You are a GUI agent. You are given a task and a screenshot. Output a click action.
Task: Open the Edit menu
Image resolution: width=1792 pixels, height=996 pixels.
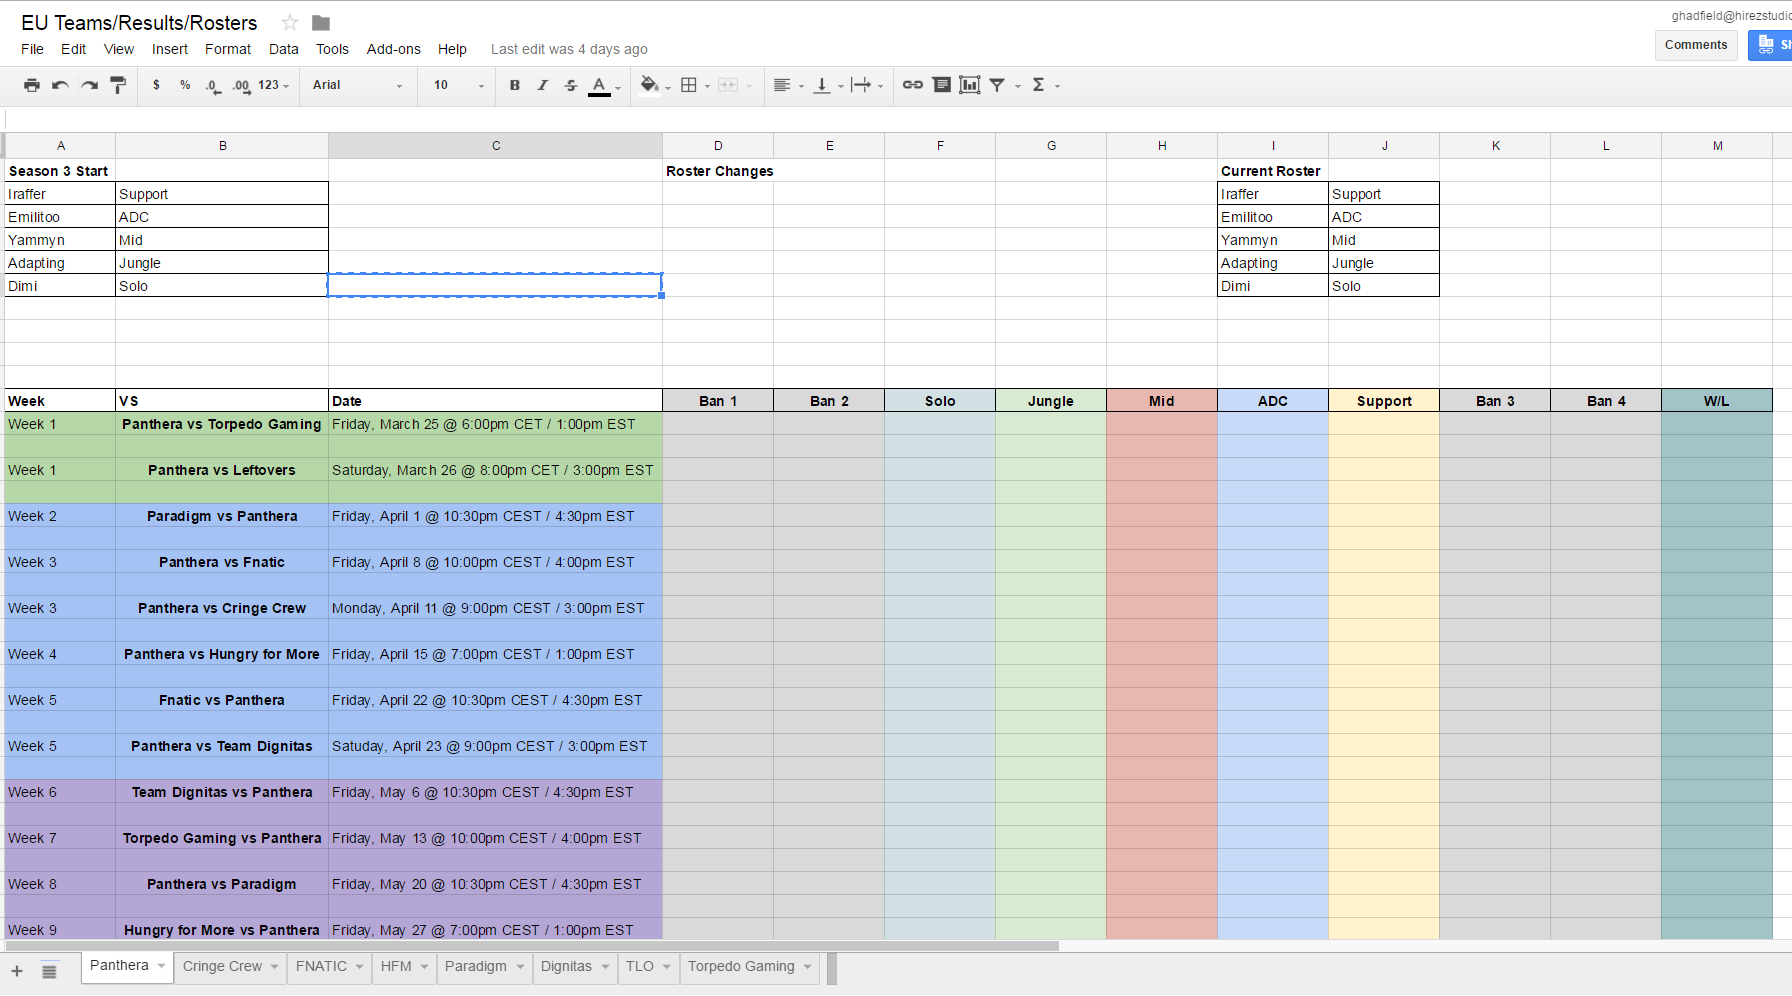click(73, 49)
